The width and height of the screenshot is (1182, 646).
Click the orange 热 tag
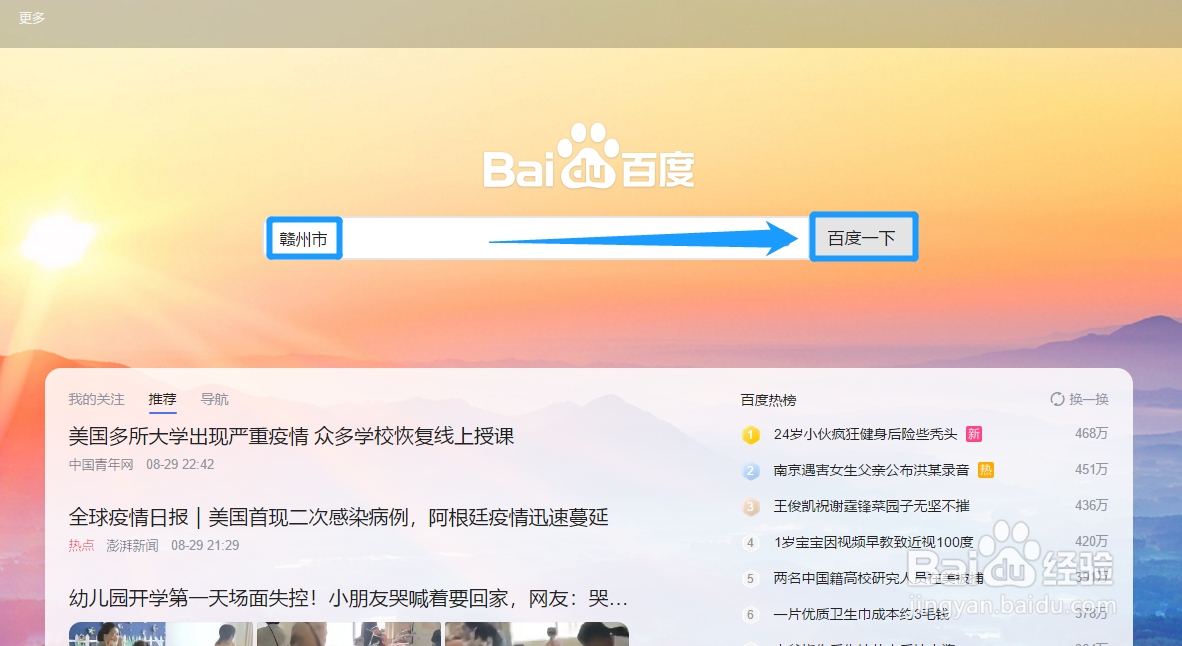pyautogui.click(x=985, y=470)
